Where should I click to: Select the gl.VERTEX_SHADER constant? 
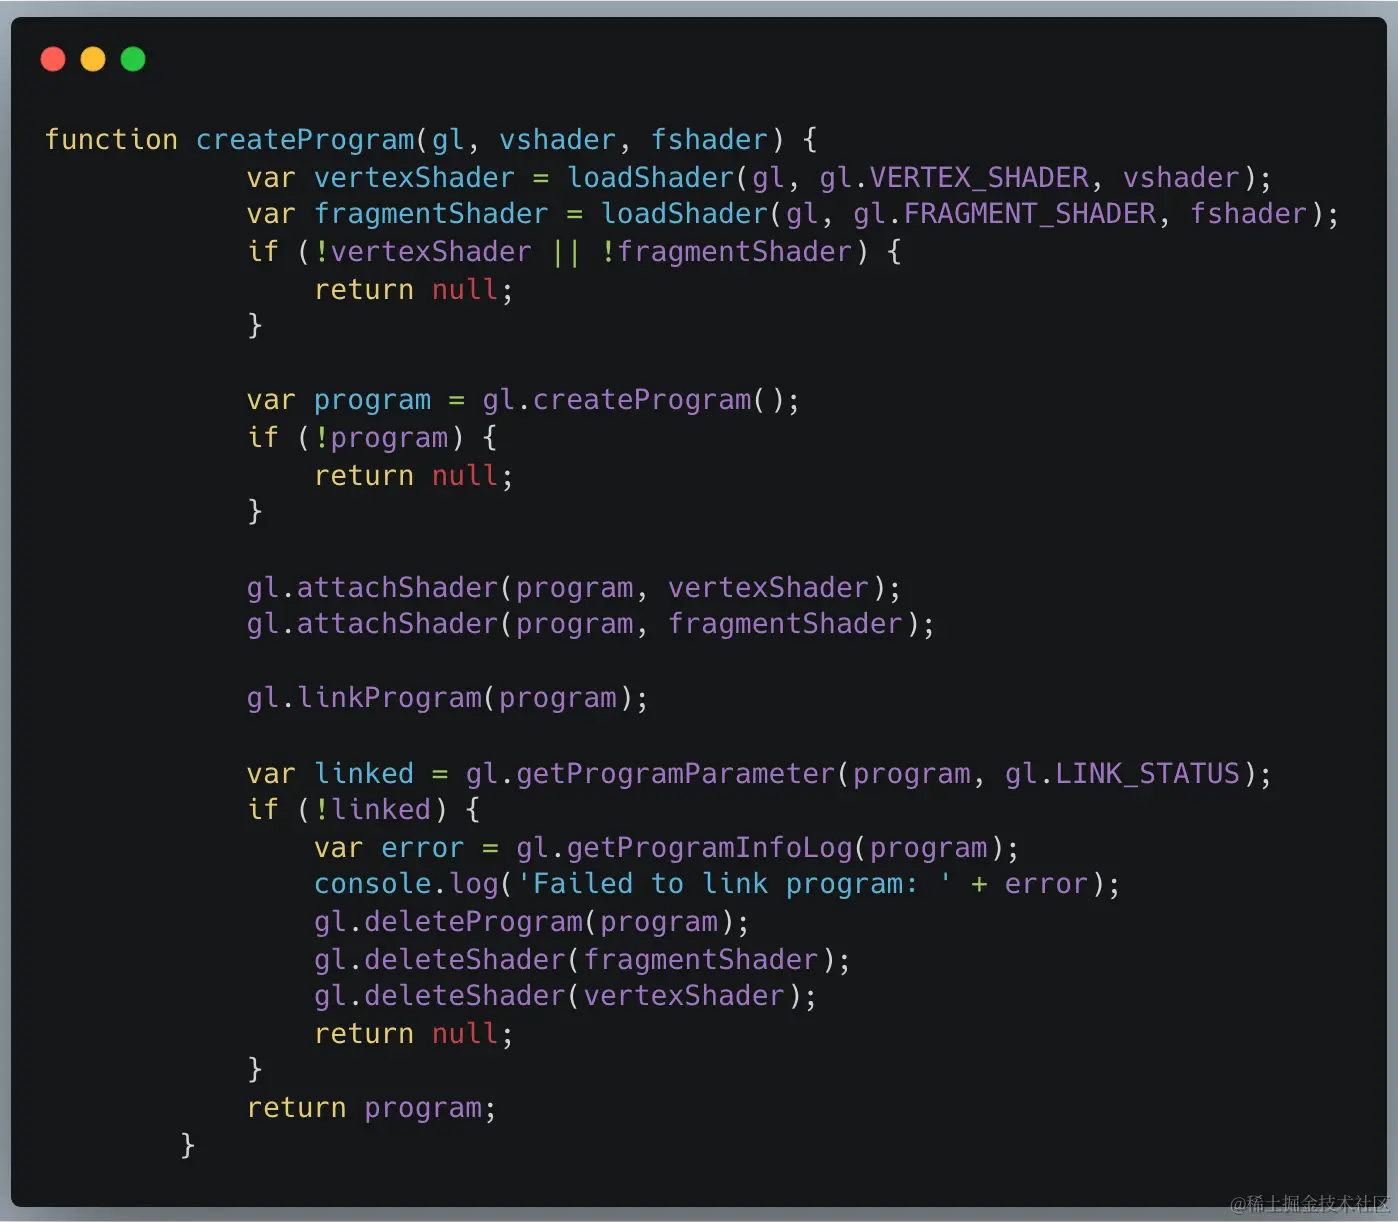954,178
